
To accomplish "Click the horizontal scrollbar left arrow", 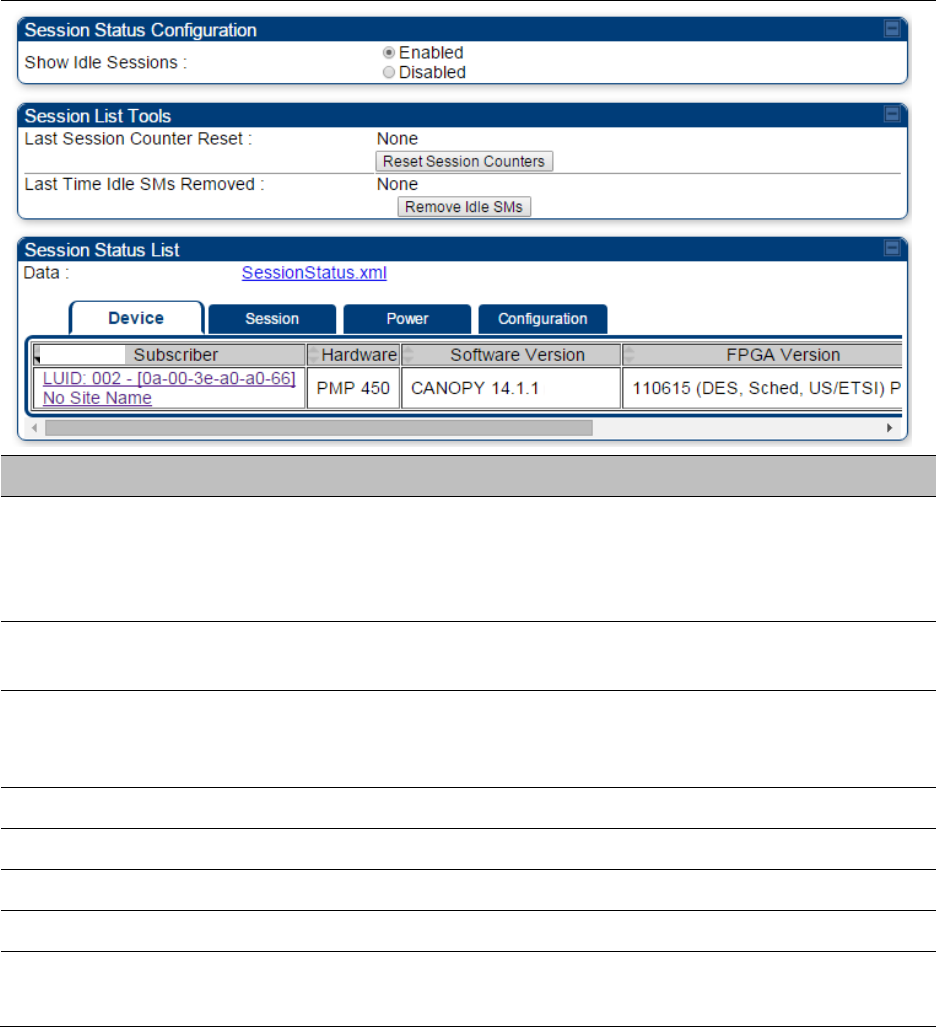I will tap(34, 428).
